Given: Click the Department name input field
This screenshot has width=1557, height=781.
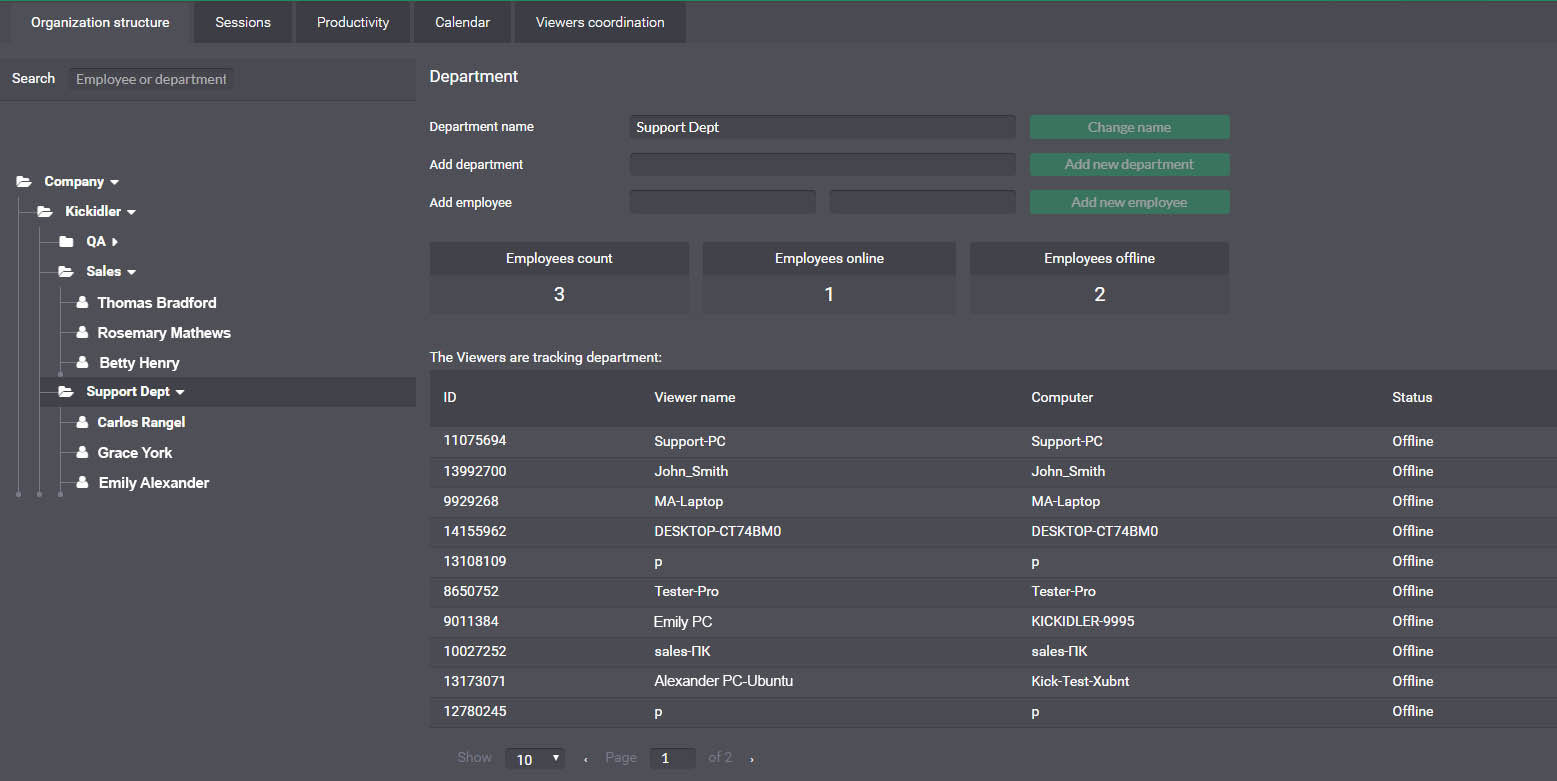Looking at the screenshot, I should (822, 127).
